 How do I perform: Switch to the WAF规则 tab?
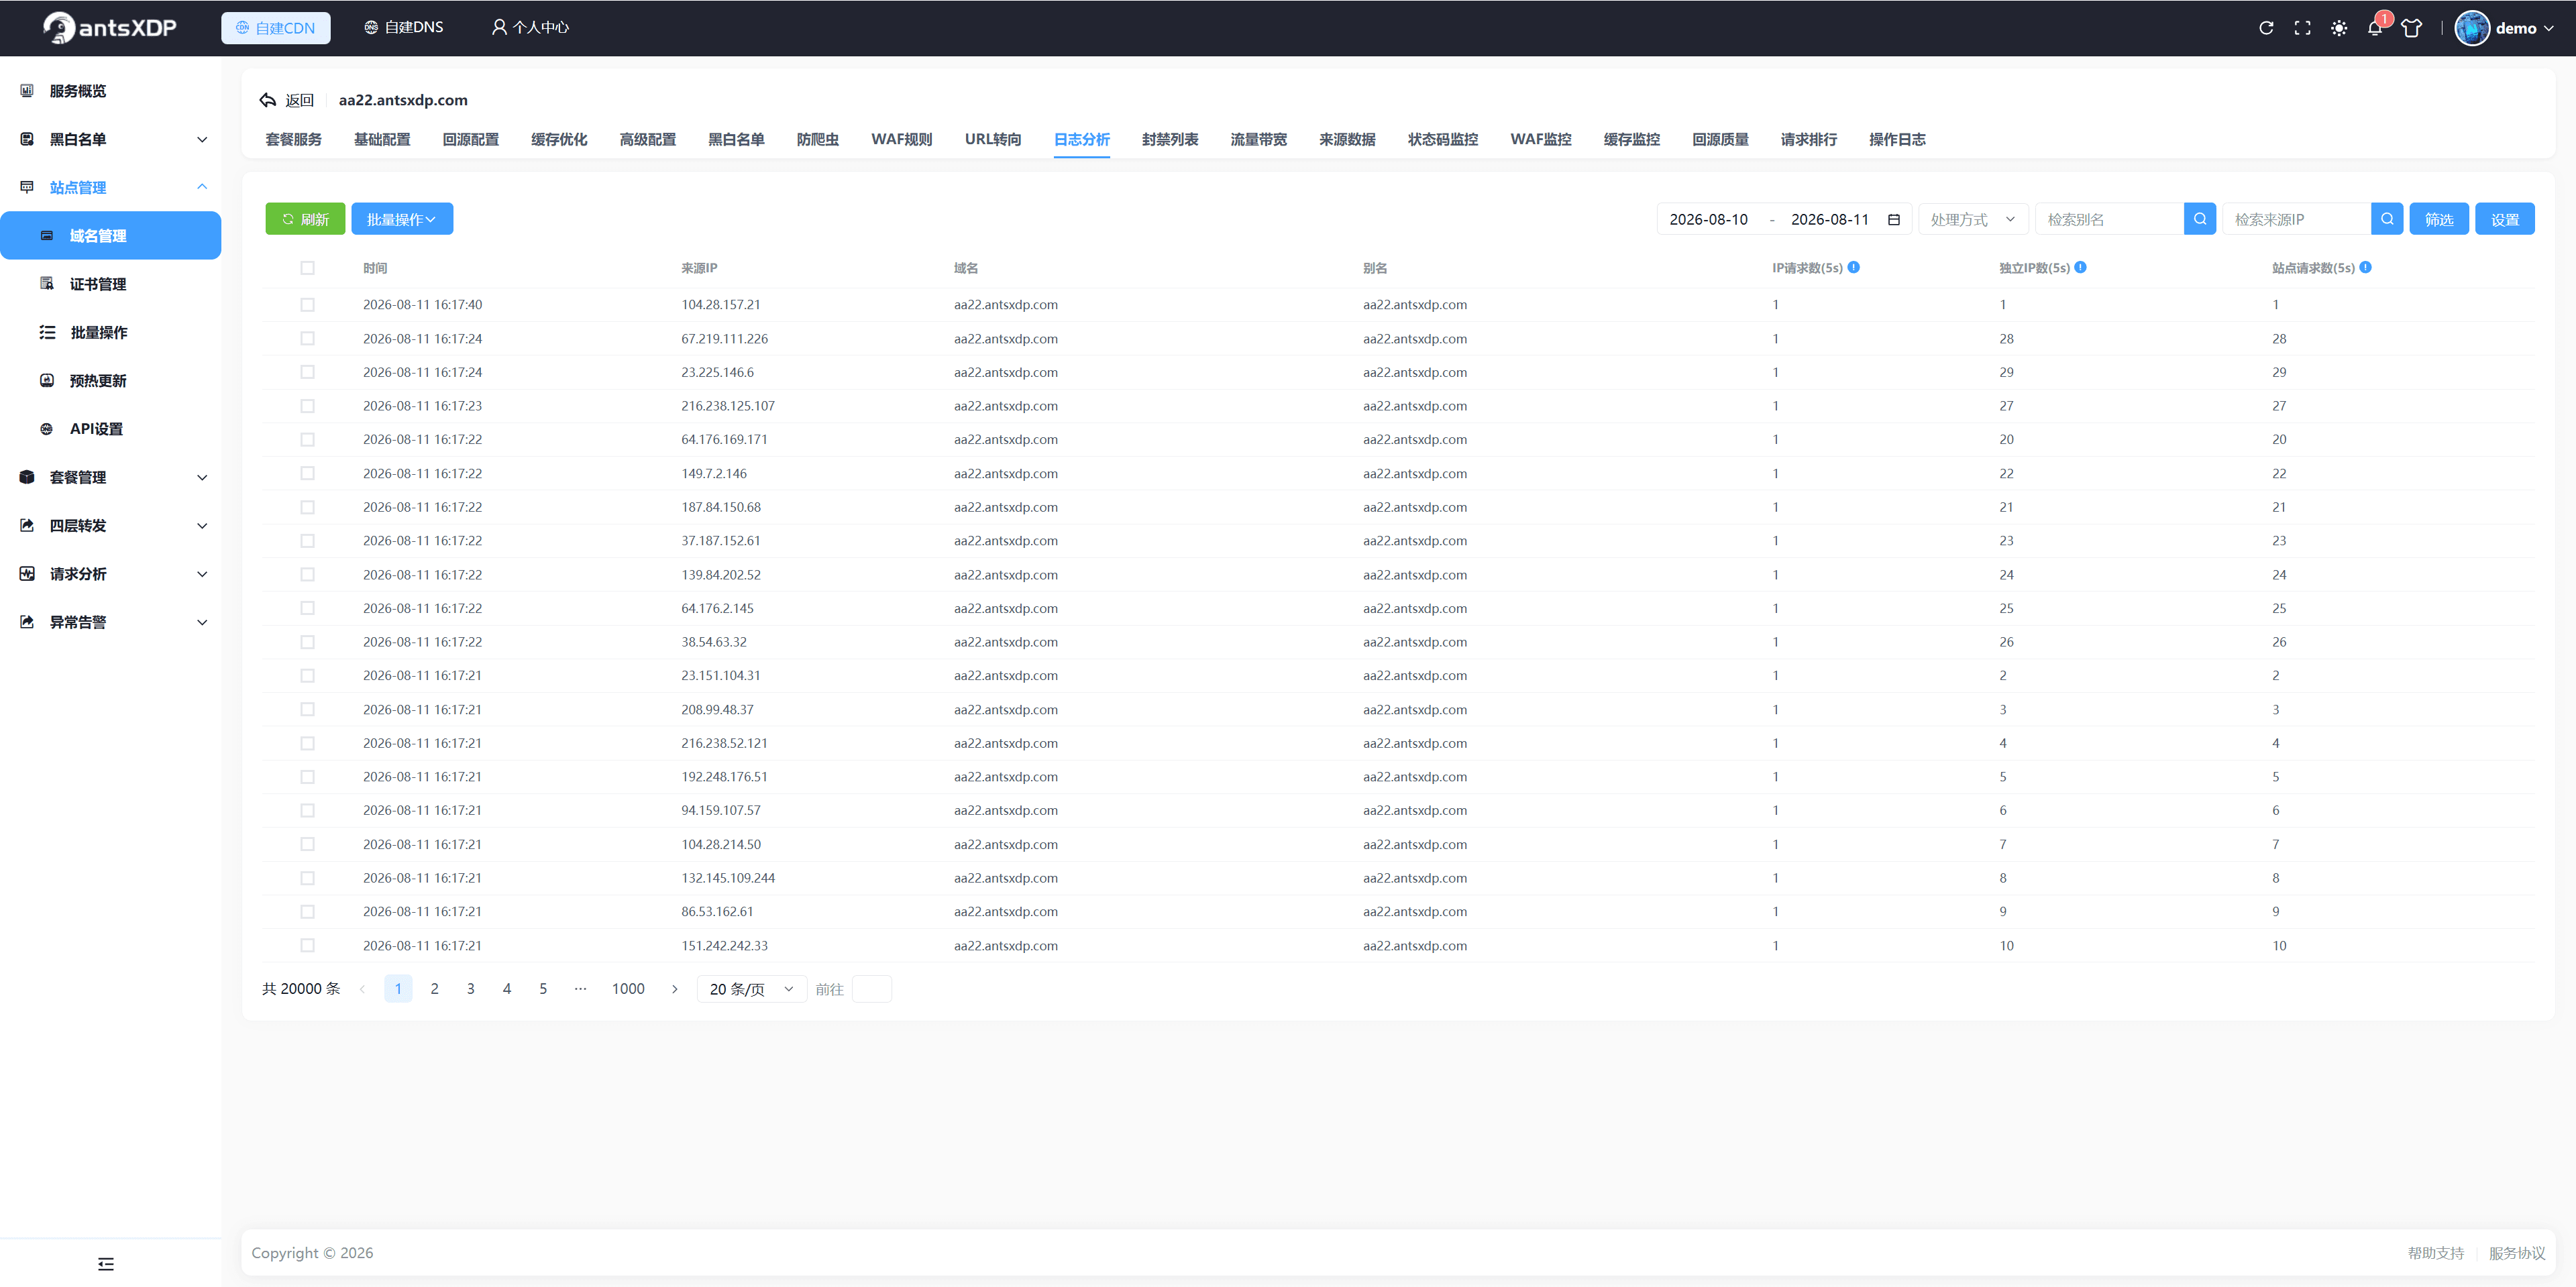pos(901,139)
